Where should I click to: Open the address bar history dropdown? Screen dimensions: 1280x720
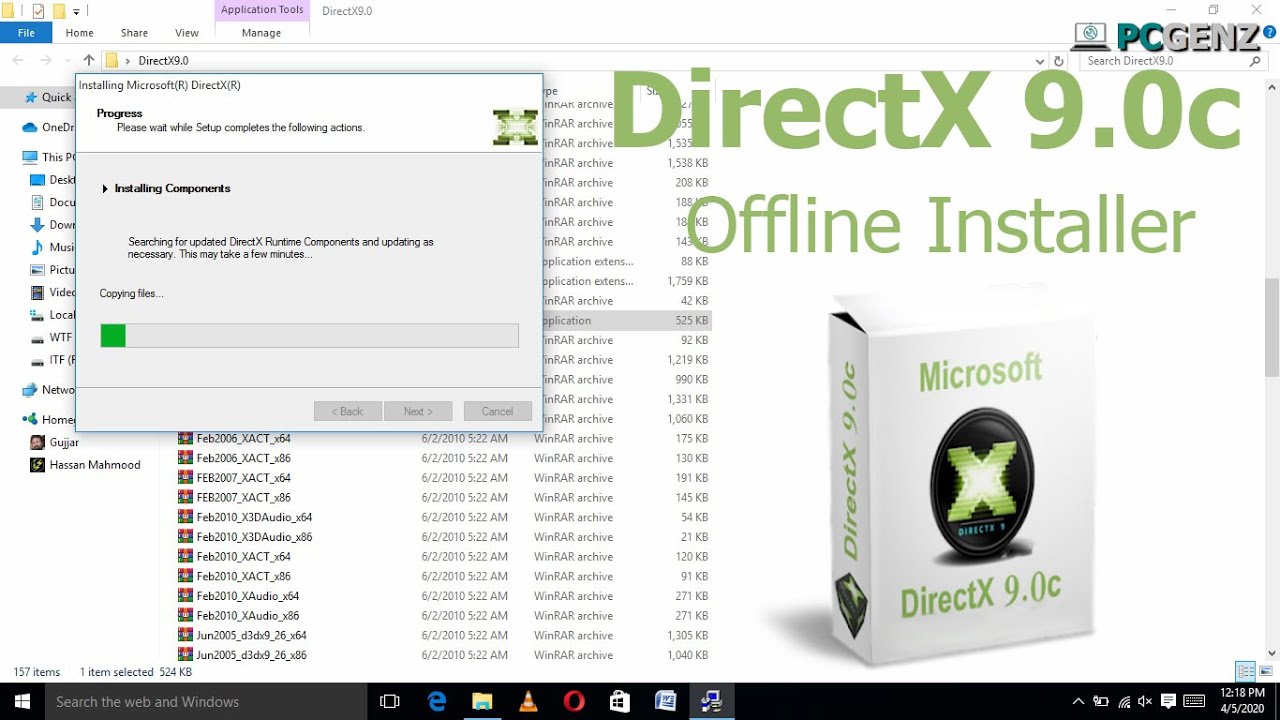(1041, 61)
